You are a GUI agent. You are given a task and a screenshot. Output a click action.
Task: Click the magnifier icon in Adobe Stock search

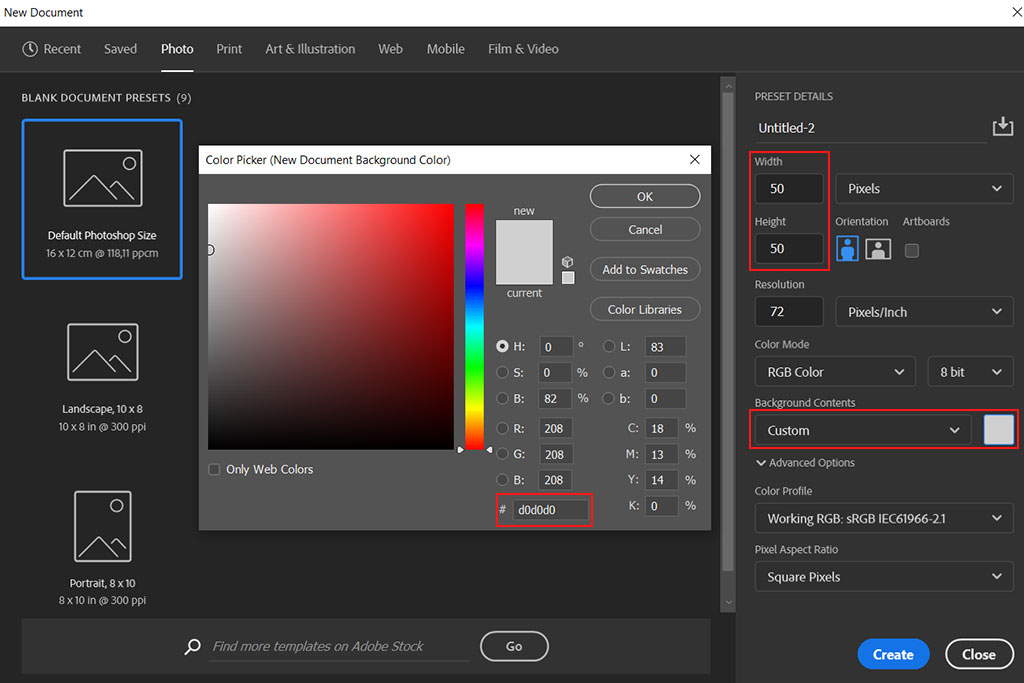[193, 647]
